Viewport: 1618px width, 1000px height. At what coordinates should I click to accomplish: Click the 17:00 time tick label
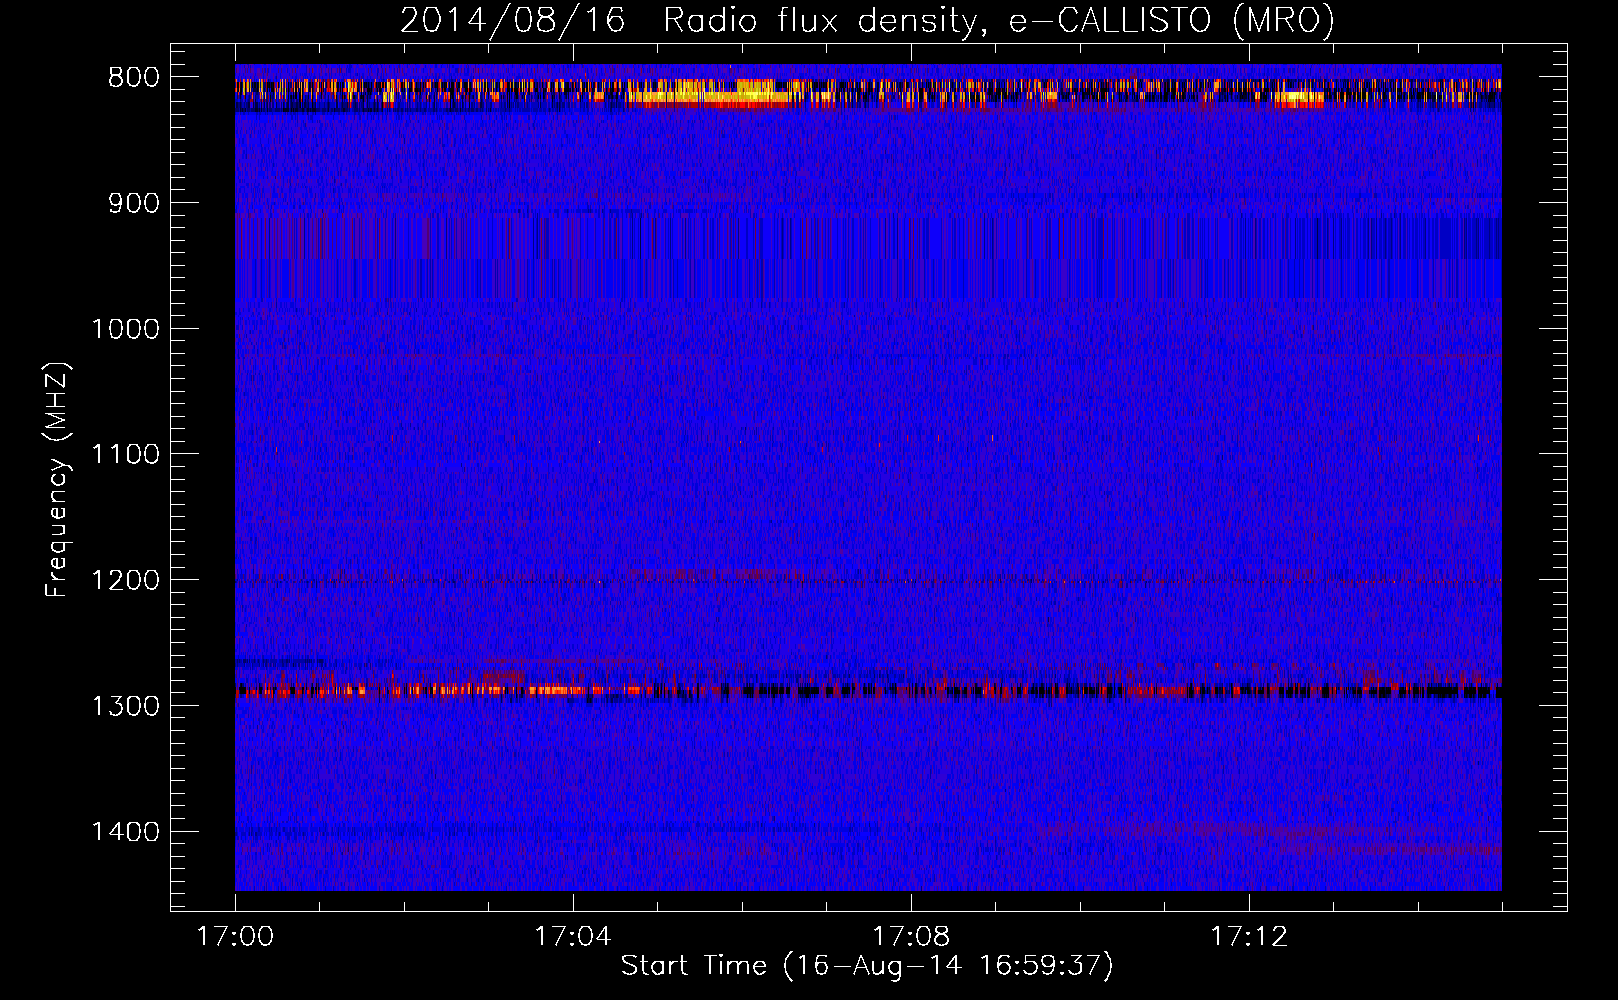tap(235, 937)
